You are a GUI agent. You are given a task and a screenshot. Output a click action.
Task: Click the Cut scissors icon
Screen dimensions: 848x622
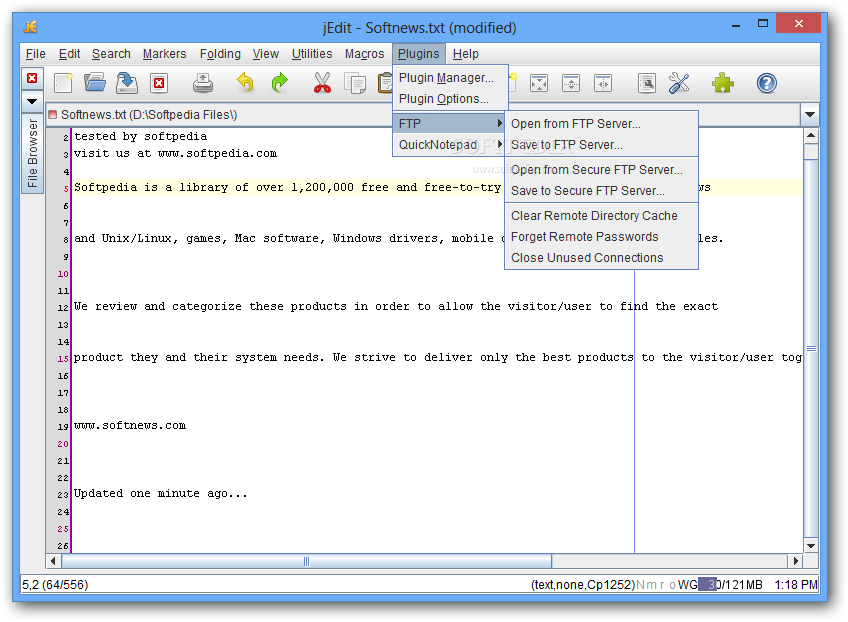point(322,83)
